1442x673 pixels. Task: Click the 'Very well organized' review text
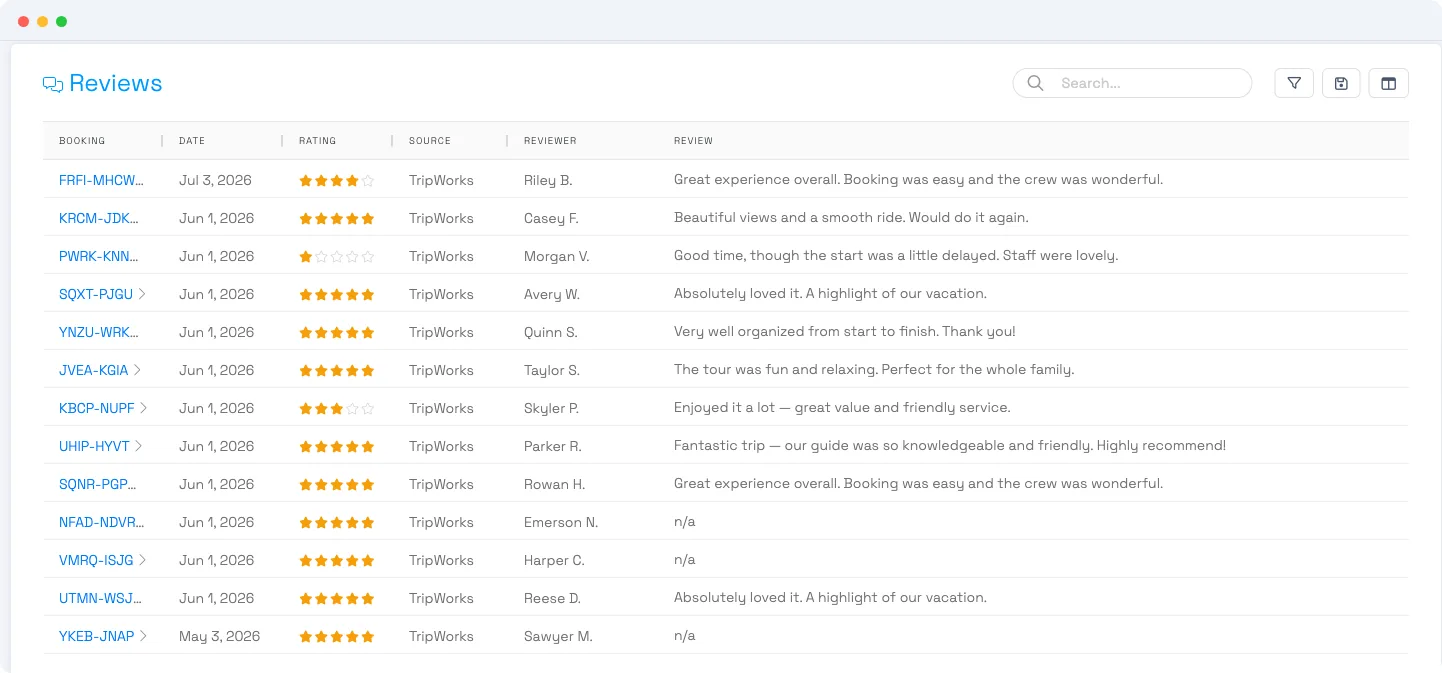click(845, 332)
